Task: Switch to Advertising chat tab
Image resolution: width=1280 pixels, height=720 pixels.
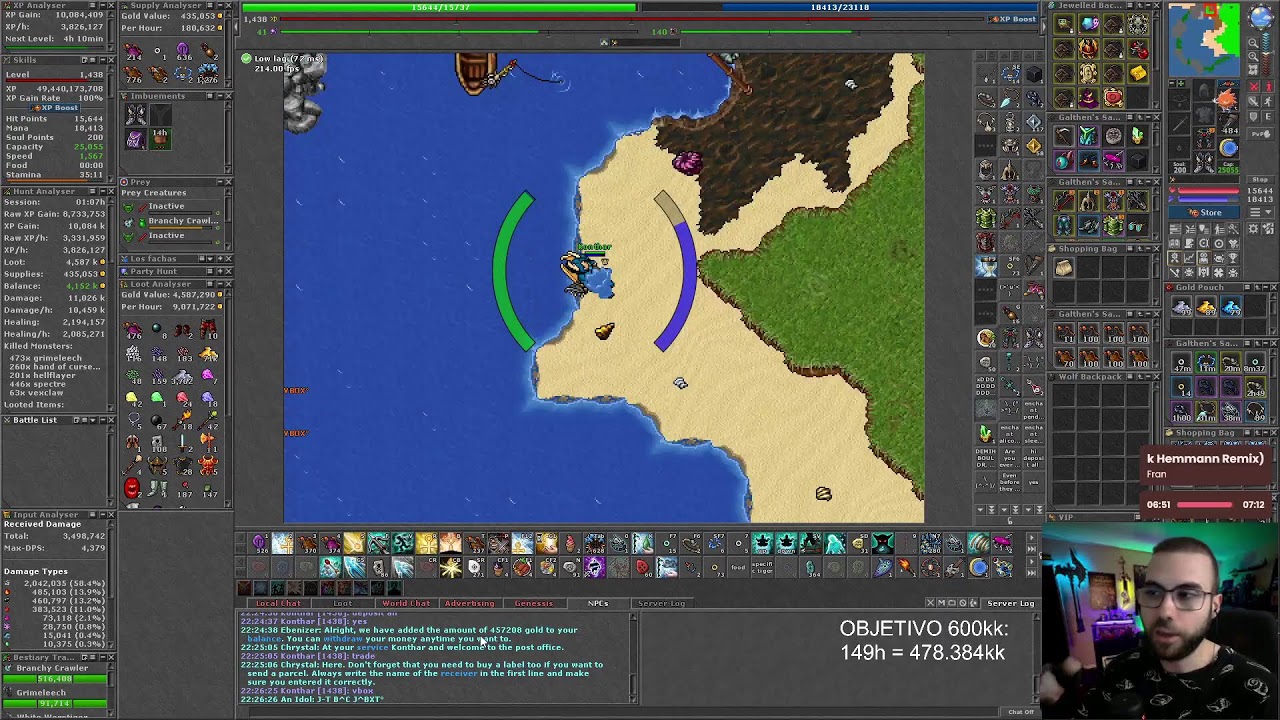Action: point(470,603)
